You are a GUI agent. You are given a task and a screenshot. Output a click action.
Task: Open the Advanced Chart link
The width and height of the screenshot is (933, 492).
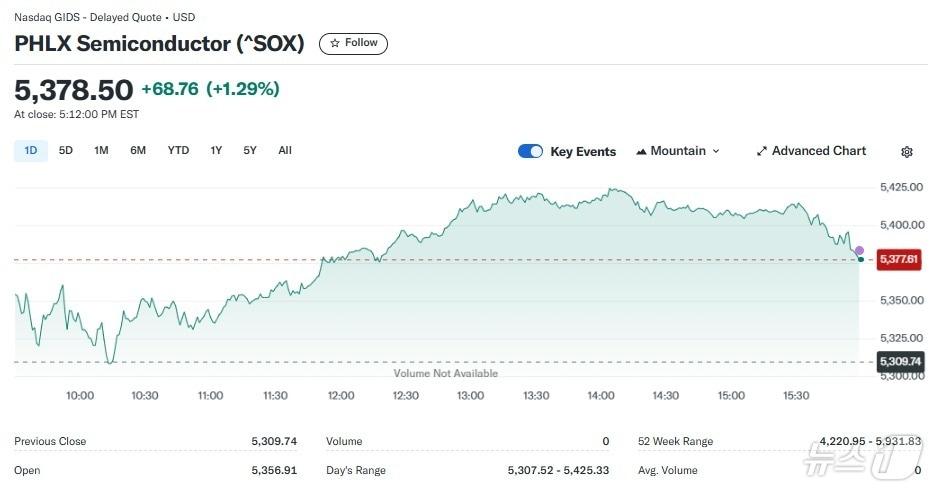coord(818,151)
